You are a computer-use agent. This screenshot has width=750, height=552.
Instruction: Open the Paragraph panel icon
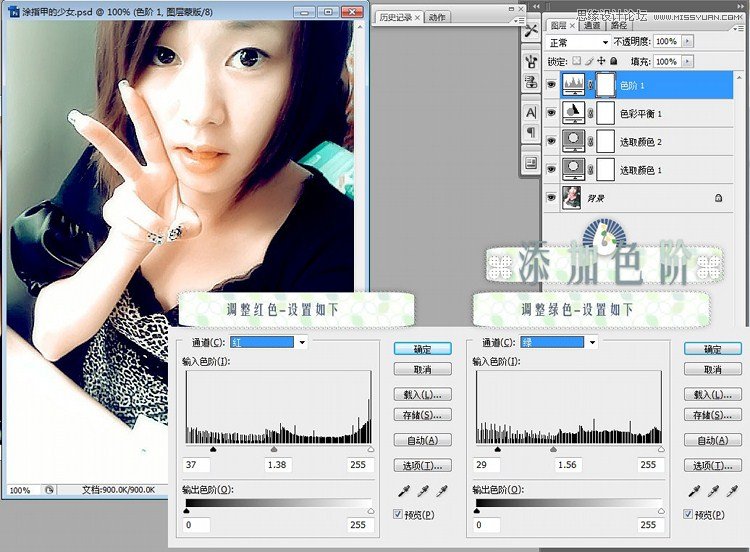click(x=531, y=132)
